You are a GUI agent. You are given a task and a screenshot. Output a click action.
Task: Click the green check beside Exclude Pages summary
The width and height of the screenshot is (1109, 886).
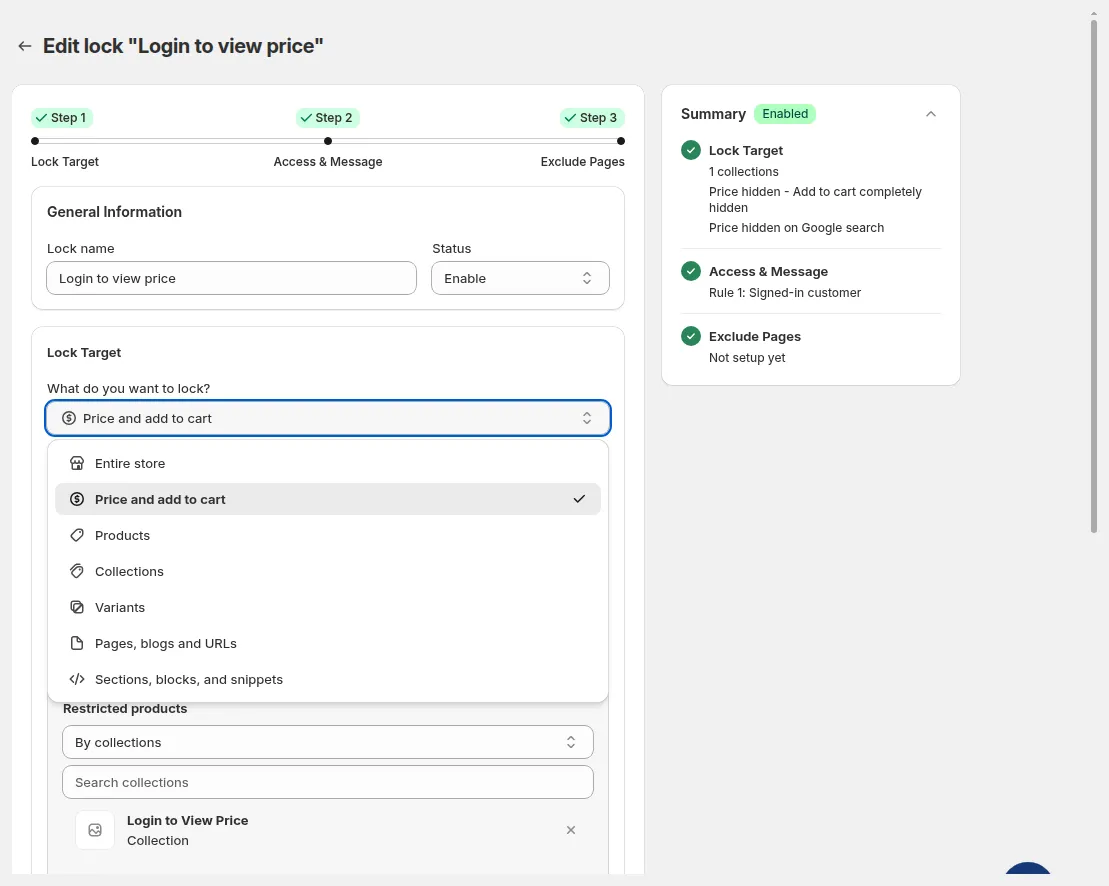691,336
